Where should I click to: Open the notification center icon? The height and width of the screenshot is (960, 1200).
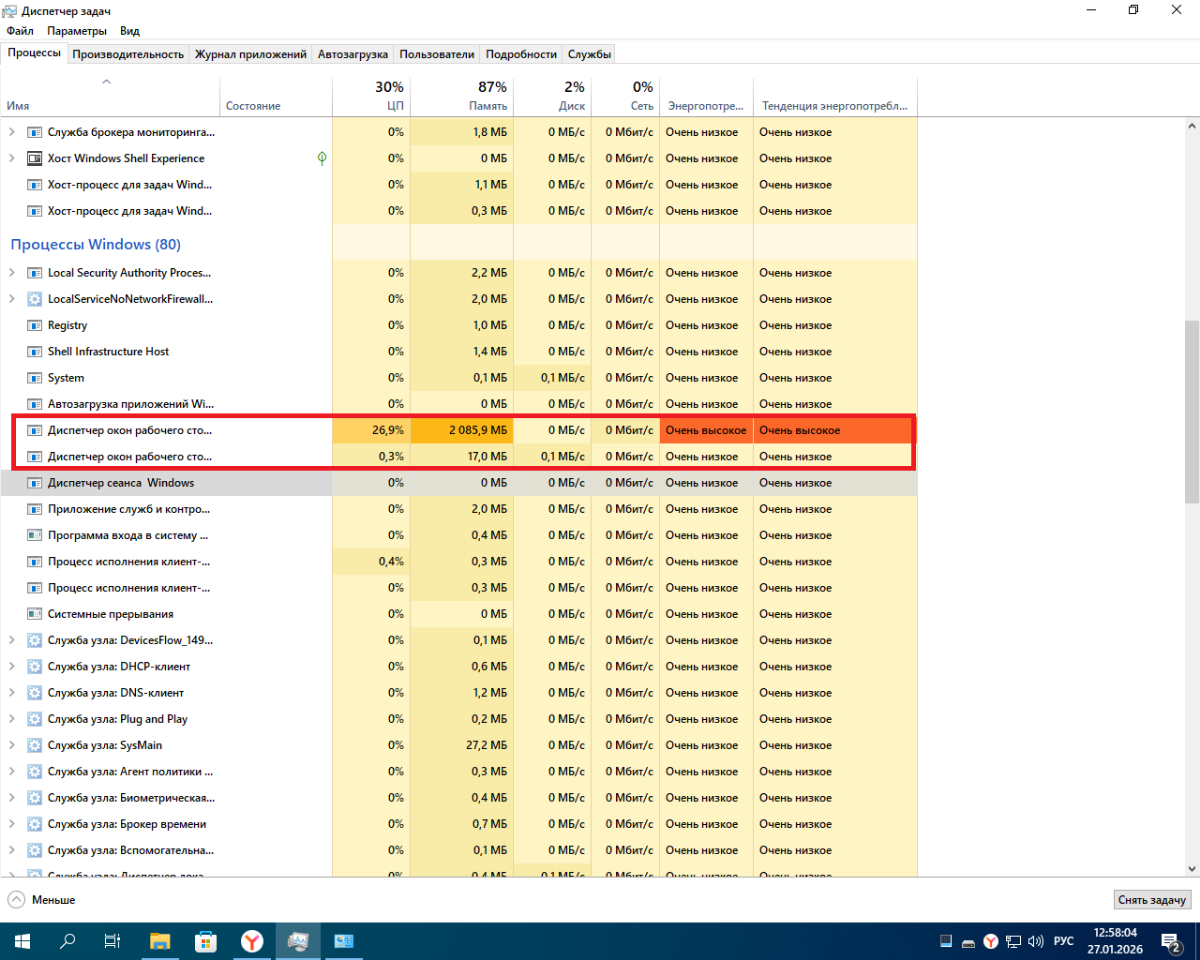[1171, 941]
